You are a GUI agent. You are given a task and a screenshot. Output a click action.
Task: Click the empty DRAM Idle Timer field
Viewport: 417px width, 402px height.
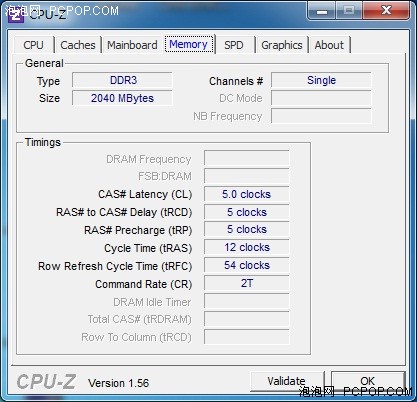click(247, 302)
